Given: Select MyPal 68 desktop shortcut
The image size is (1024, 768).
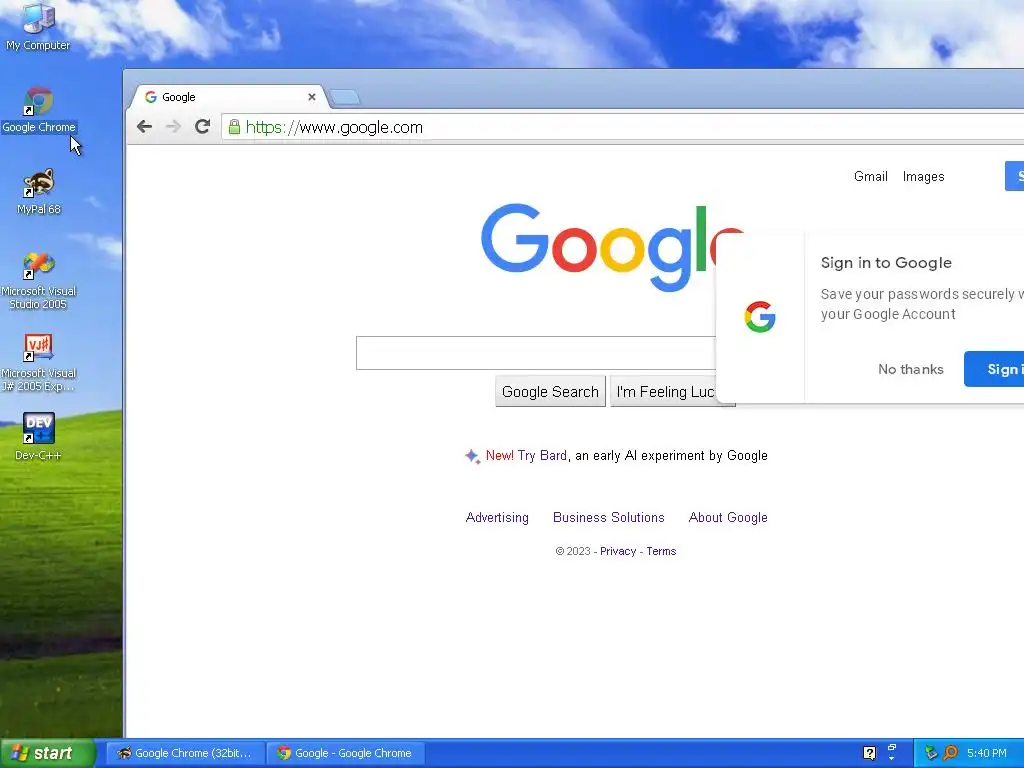Looking at the screenshot, I should [x=39, y=192].
